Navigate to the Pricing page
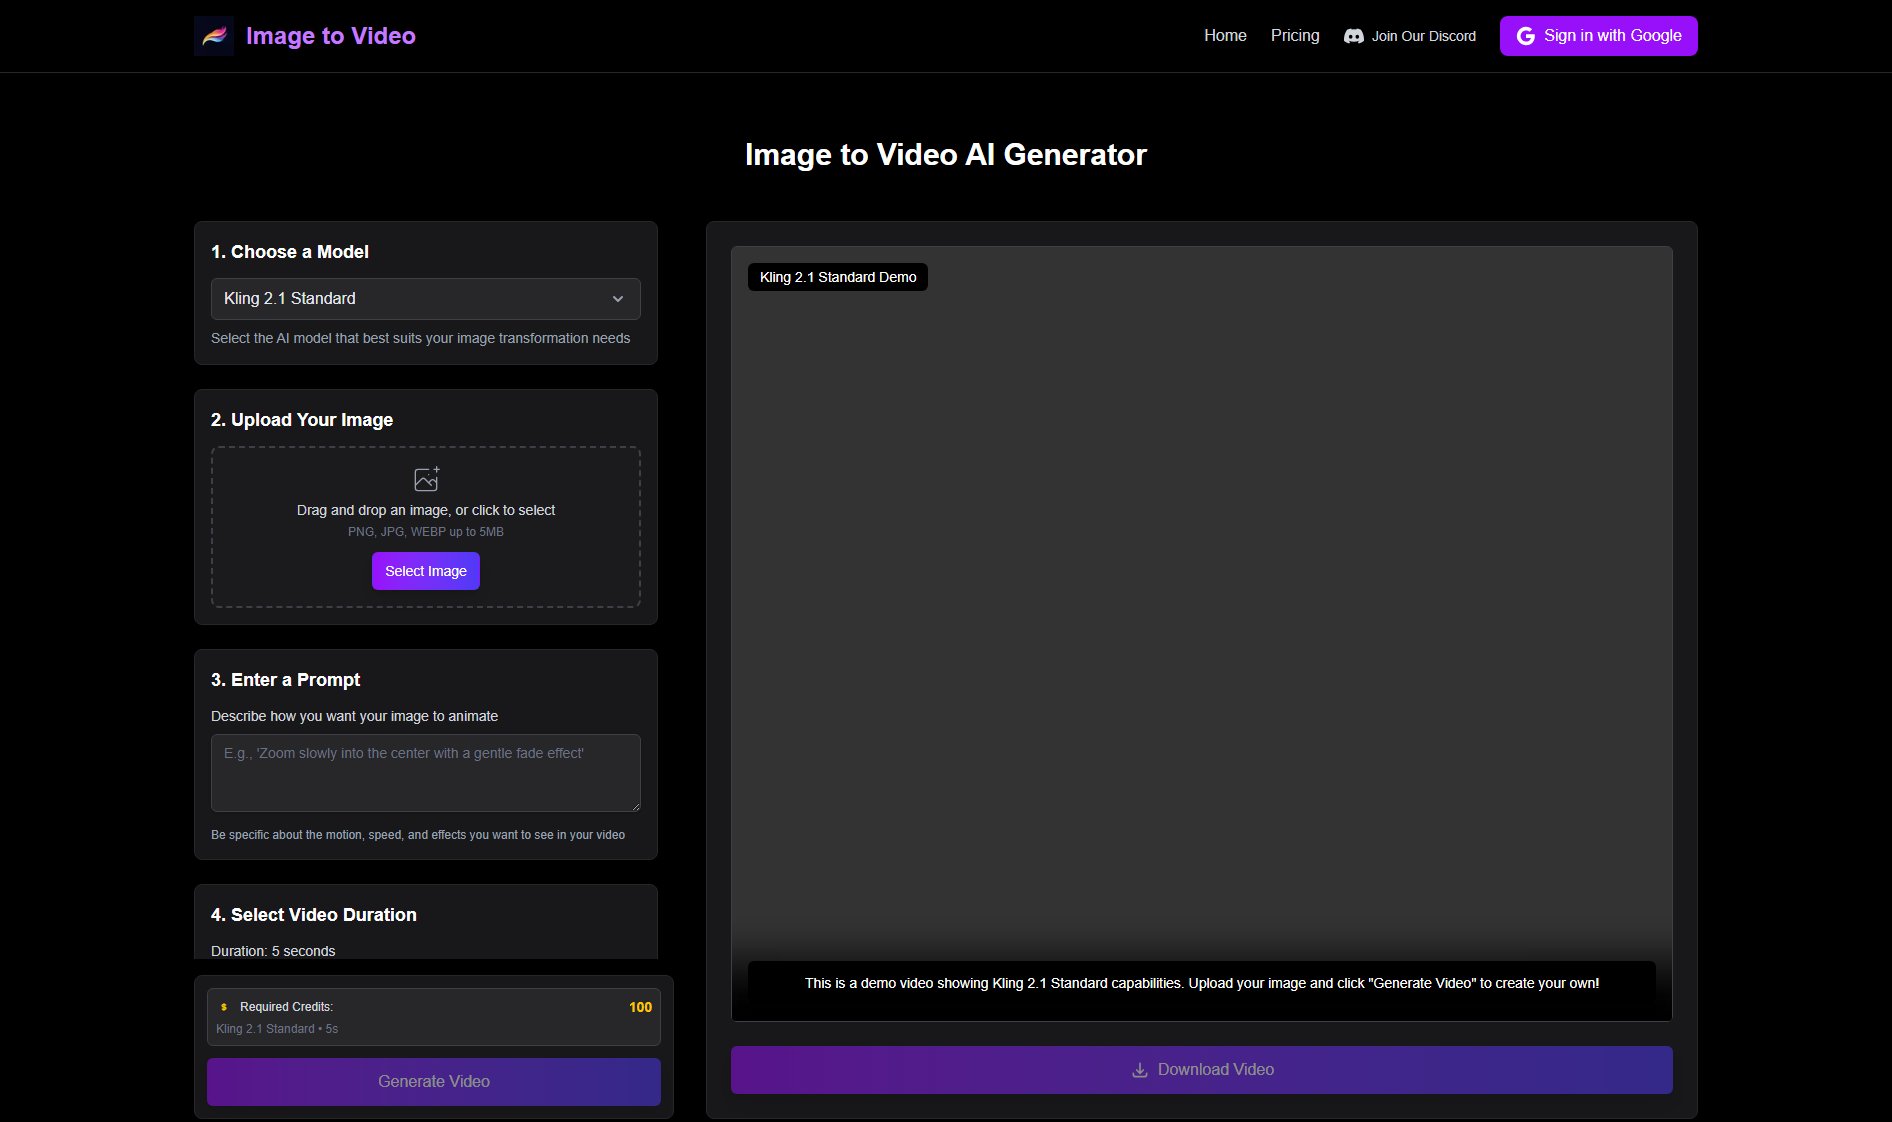This screenshot has width=1892, height=1122. 1295,35
